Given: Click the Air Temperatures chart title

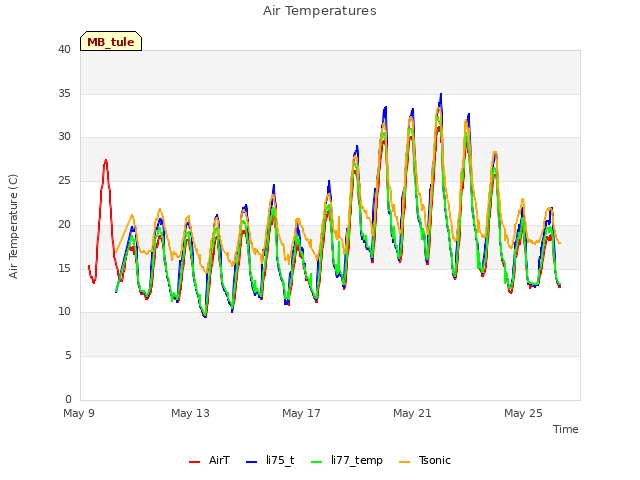Looking at the screenshot, I should pos(320,11).
